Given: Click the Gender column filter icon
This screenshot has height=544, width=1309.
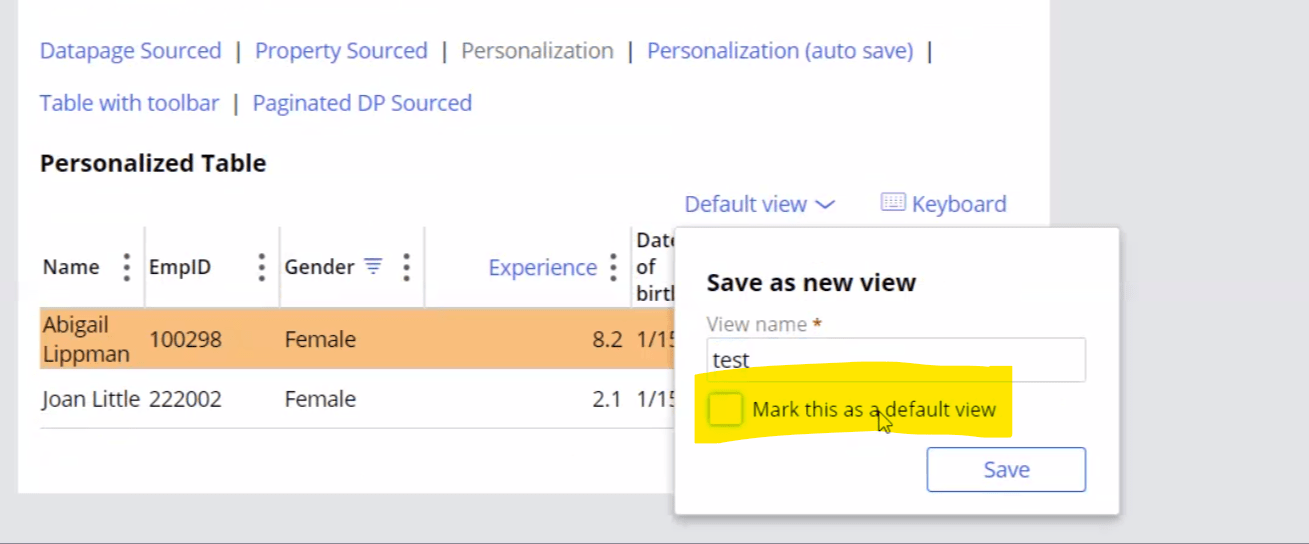Looking at the screenshot, I should (x=373, y=266).
